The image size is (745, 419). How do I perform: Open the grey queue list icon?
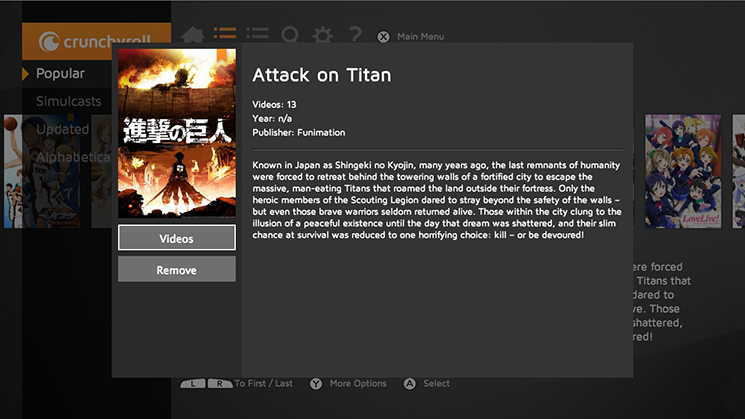tap(257, 36)
